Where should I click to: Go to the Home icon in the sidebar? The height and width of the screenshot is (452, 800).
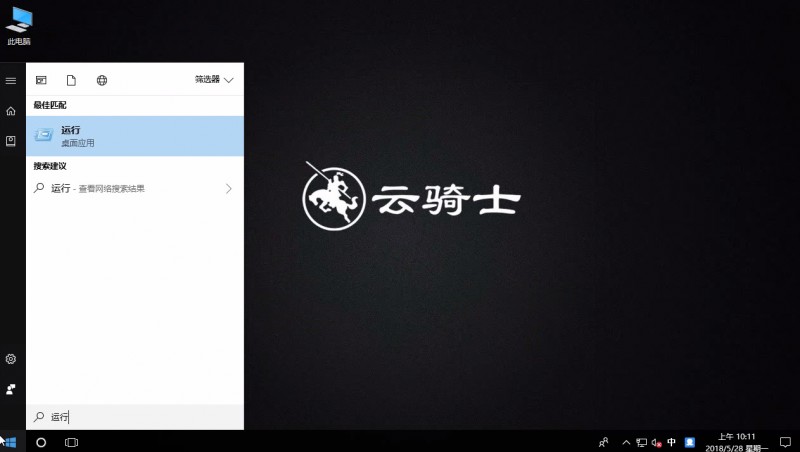[x=11, y=111]
